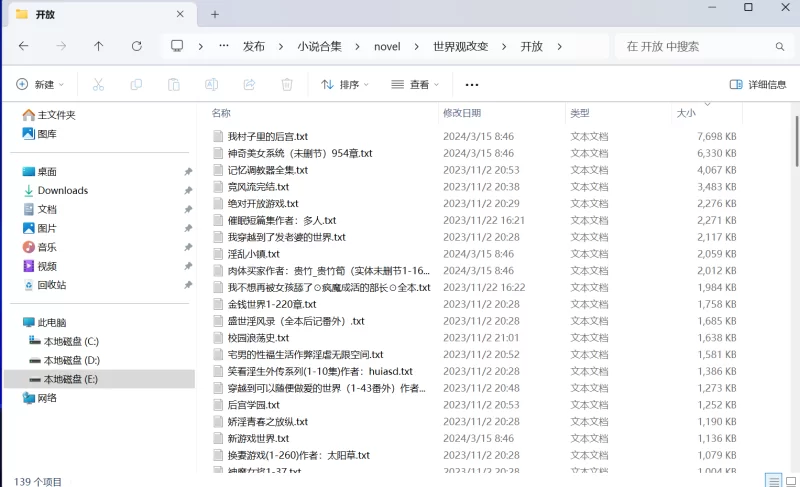Navigate to novel in the breadcrumb
Viewport: 800px width, 487px height.
click(x=387, y=47)
